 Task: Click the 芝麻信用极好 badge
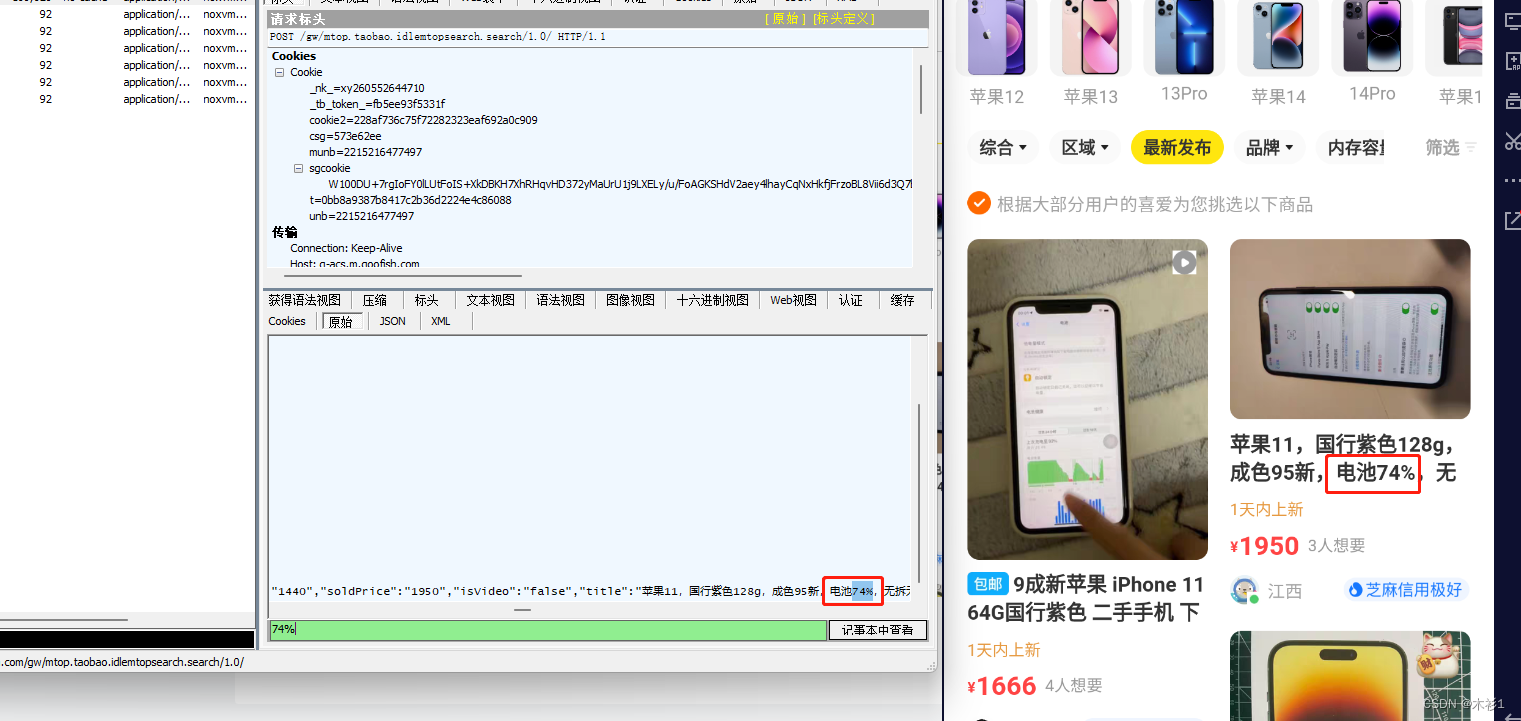click(x=1404, y=590)
